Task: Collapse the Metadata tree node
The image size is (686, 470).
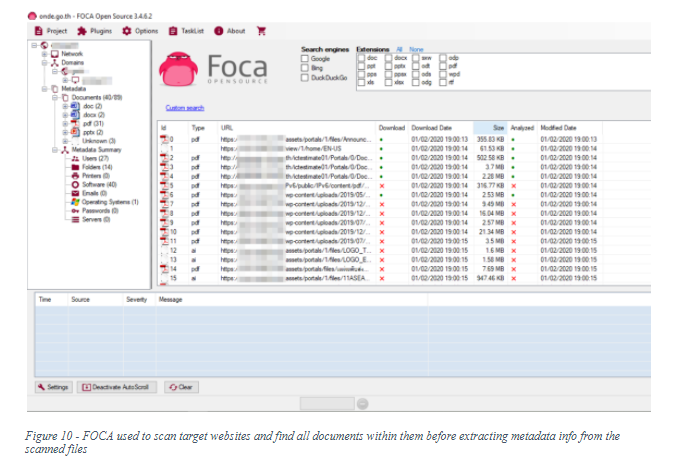Action: pyautogui.click(x=44, y=89)
